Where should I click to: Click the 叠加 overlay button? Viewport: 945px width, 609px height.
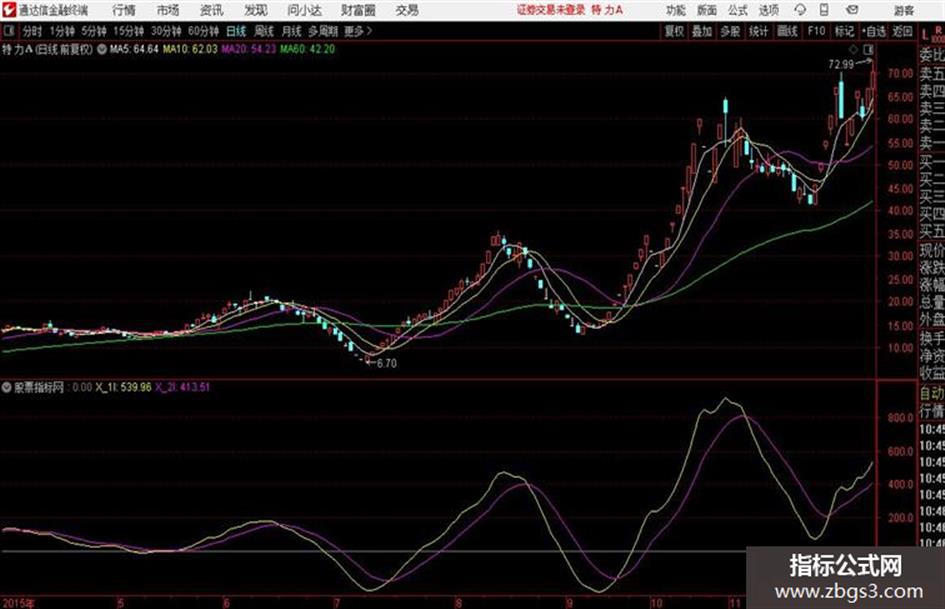[x=702, y=31]
